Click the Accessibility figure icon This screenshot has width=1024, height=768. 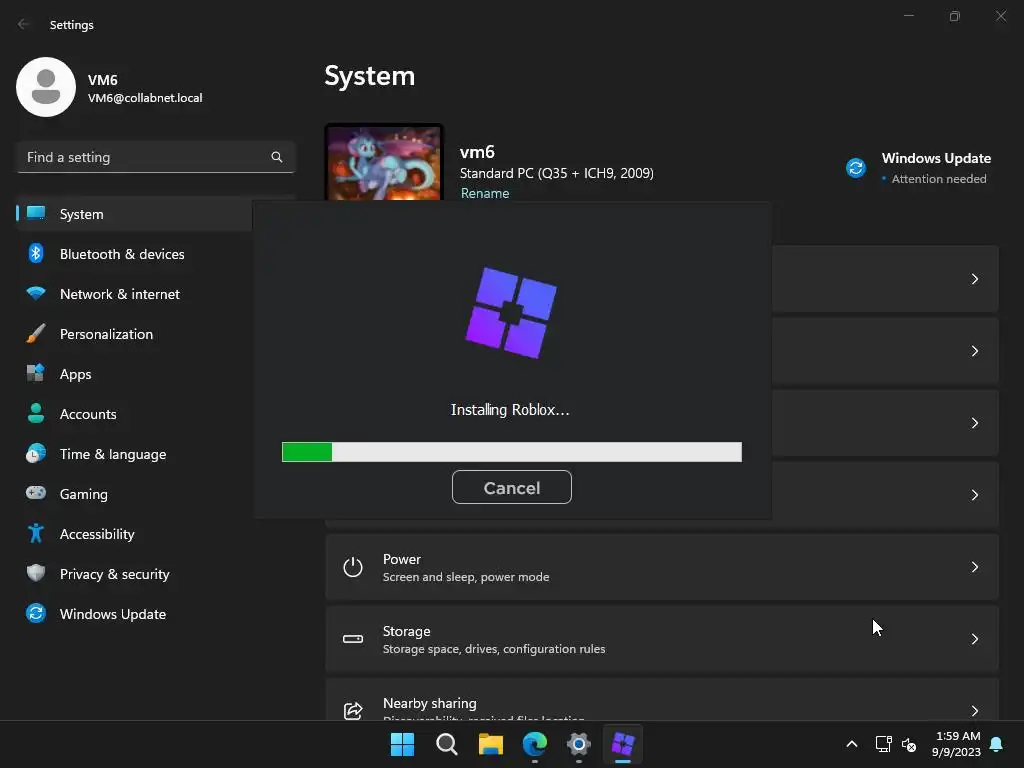[x=36, y=534]
